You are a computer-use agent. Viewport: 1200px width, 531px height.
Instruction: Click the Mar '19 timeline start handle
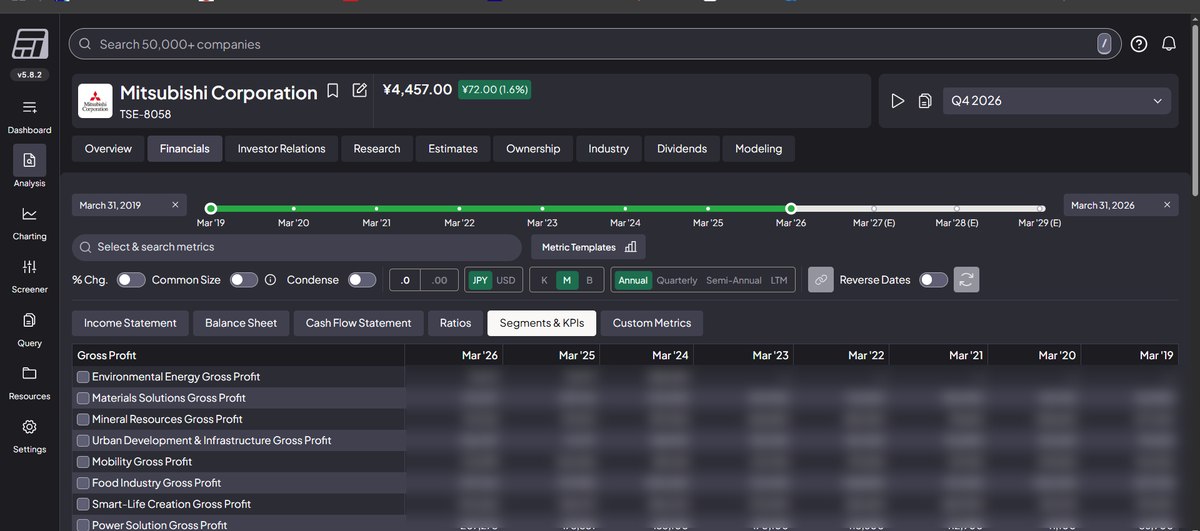pos(210,209)
